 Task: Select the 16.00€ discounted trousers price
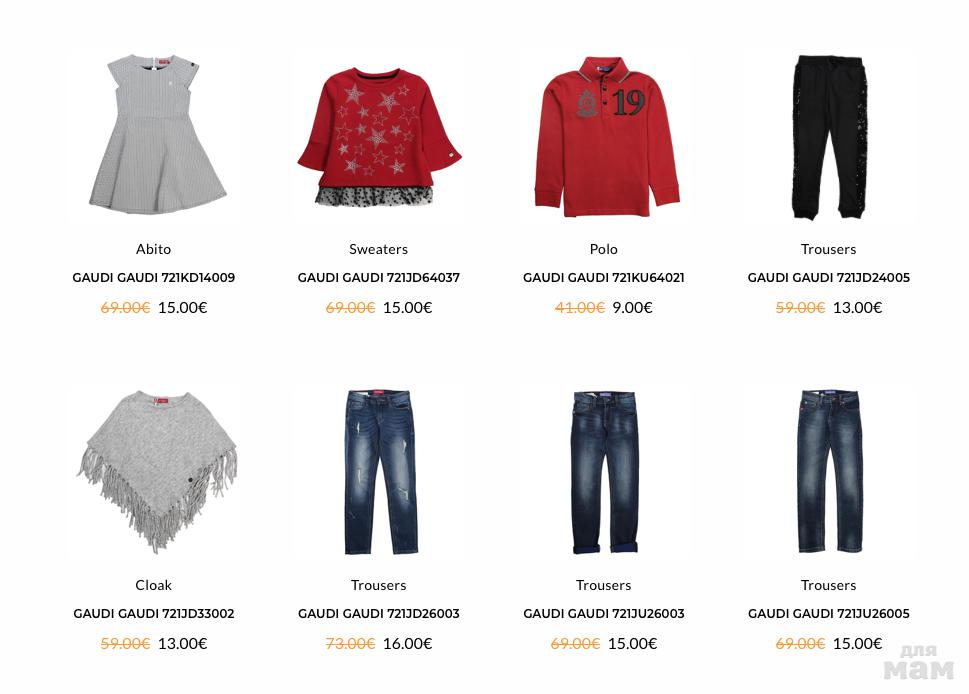point(407,643)
